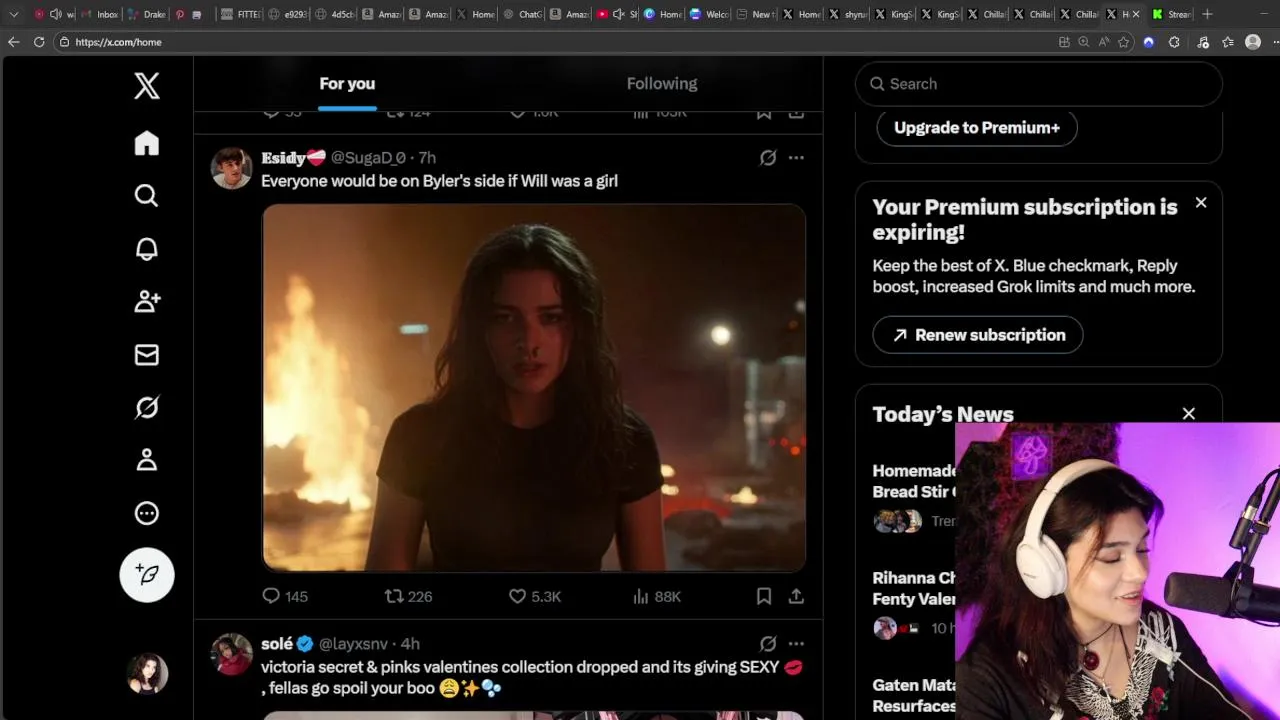Open Profile person icon in sidebar
This screenshot has width=1280, height=720.
tap(147, 460)
